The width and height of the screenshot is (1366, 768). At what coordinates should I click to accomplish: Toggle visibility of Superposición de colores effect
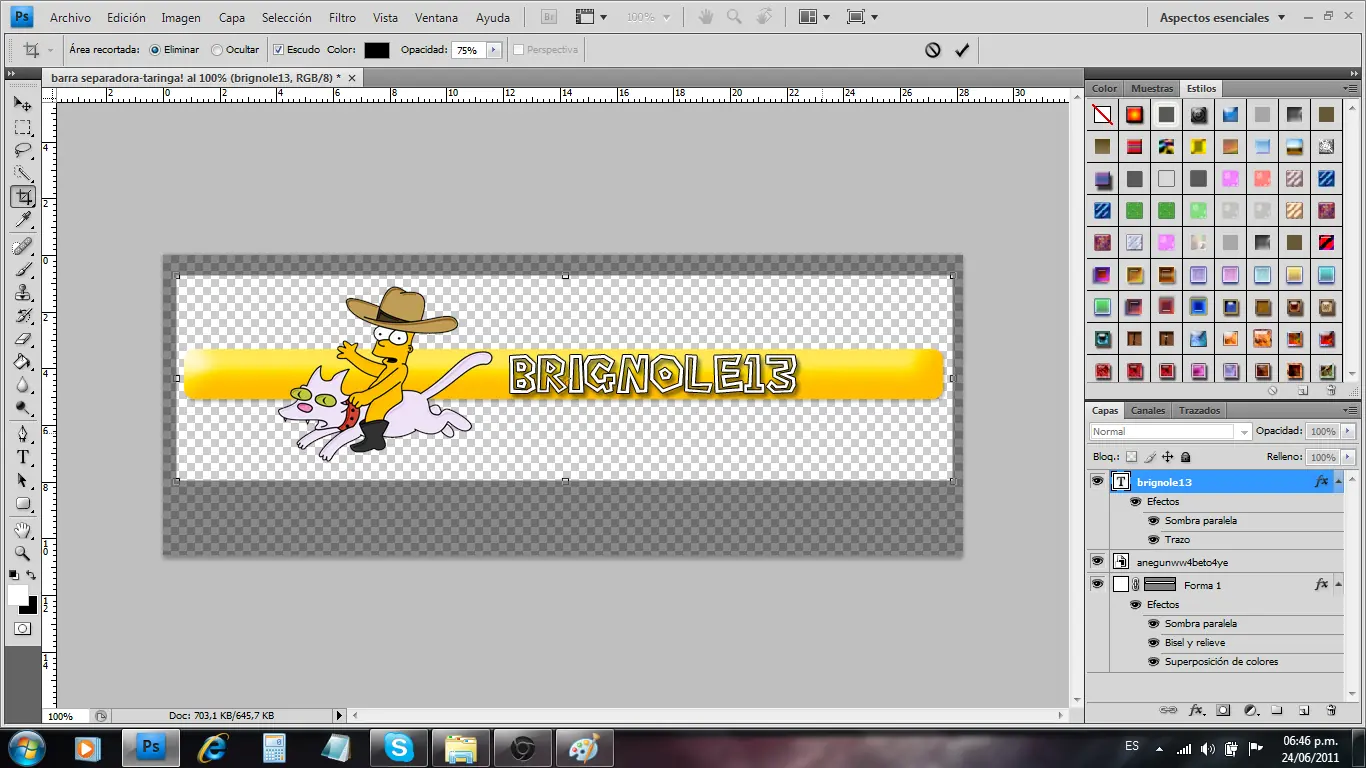1153,662
